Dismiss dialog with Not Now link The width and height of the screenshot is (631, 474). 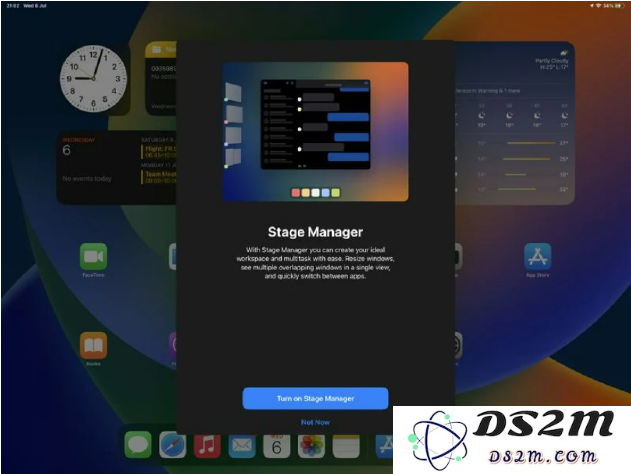[x=315, y=422]
